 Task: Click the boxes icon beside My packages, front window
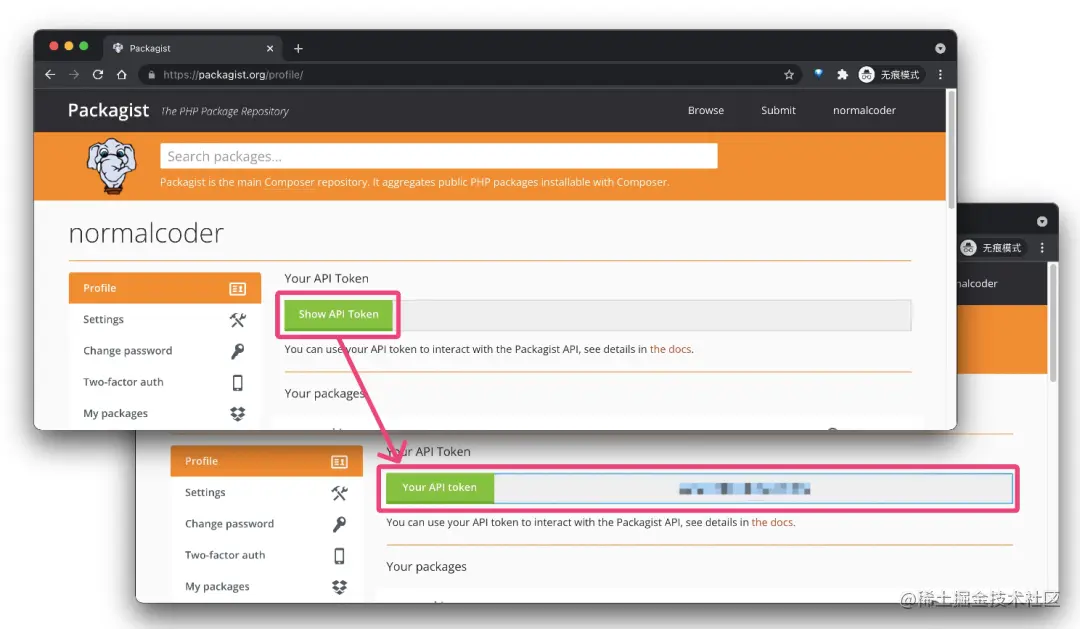tap(238, 413)
